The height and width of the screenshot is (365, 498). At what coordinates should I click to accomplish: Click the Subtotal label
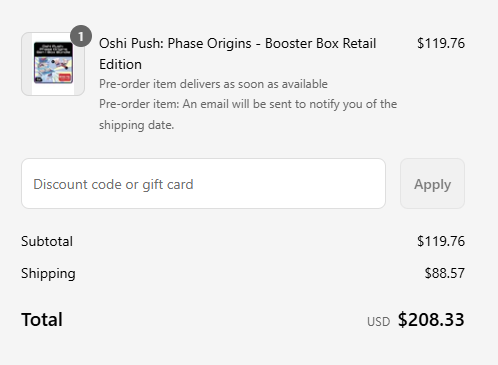(x=47, y=241)
